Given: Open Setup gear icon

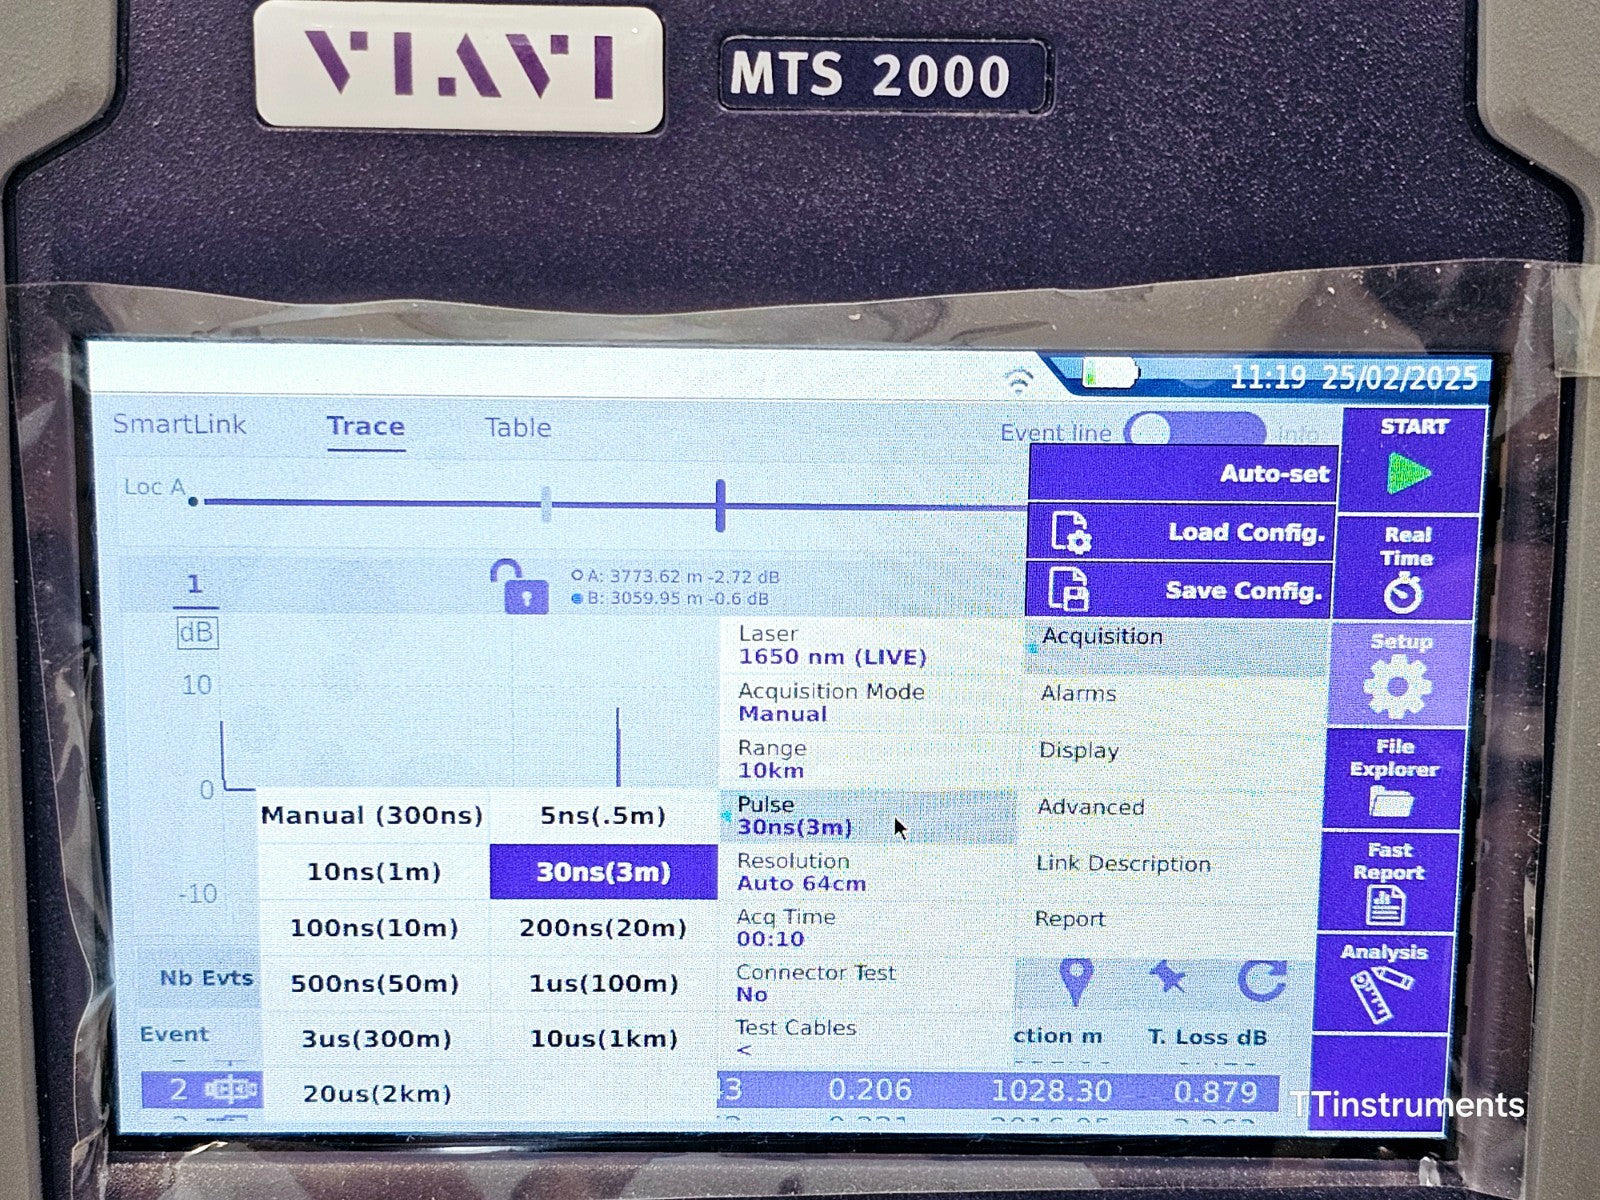Looking at the screenshot, I should pyautogui.click(x=1398, y=675).
